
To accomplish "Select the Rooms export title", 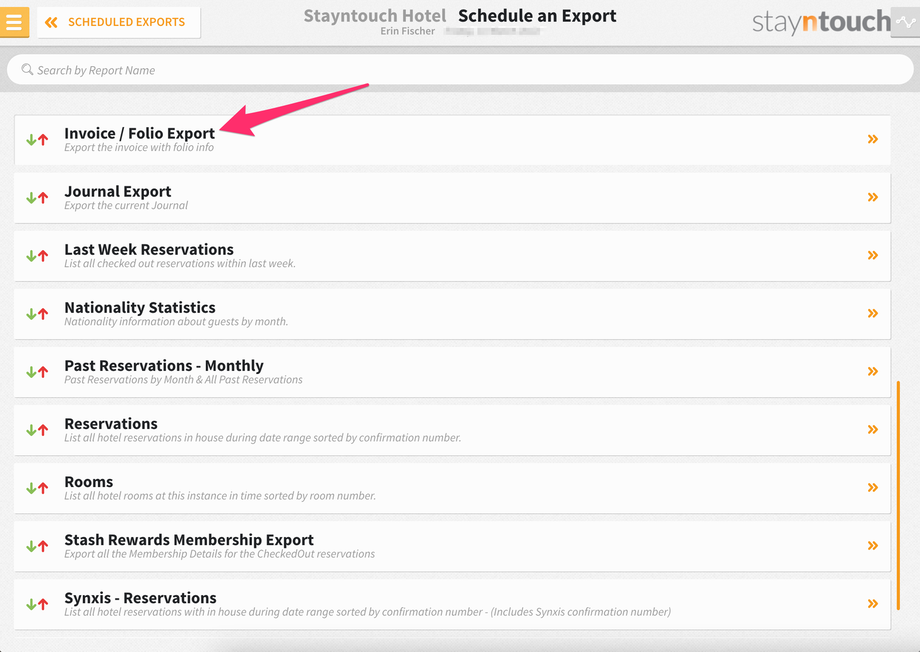I will click(x=89, y=482).
